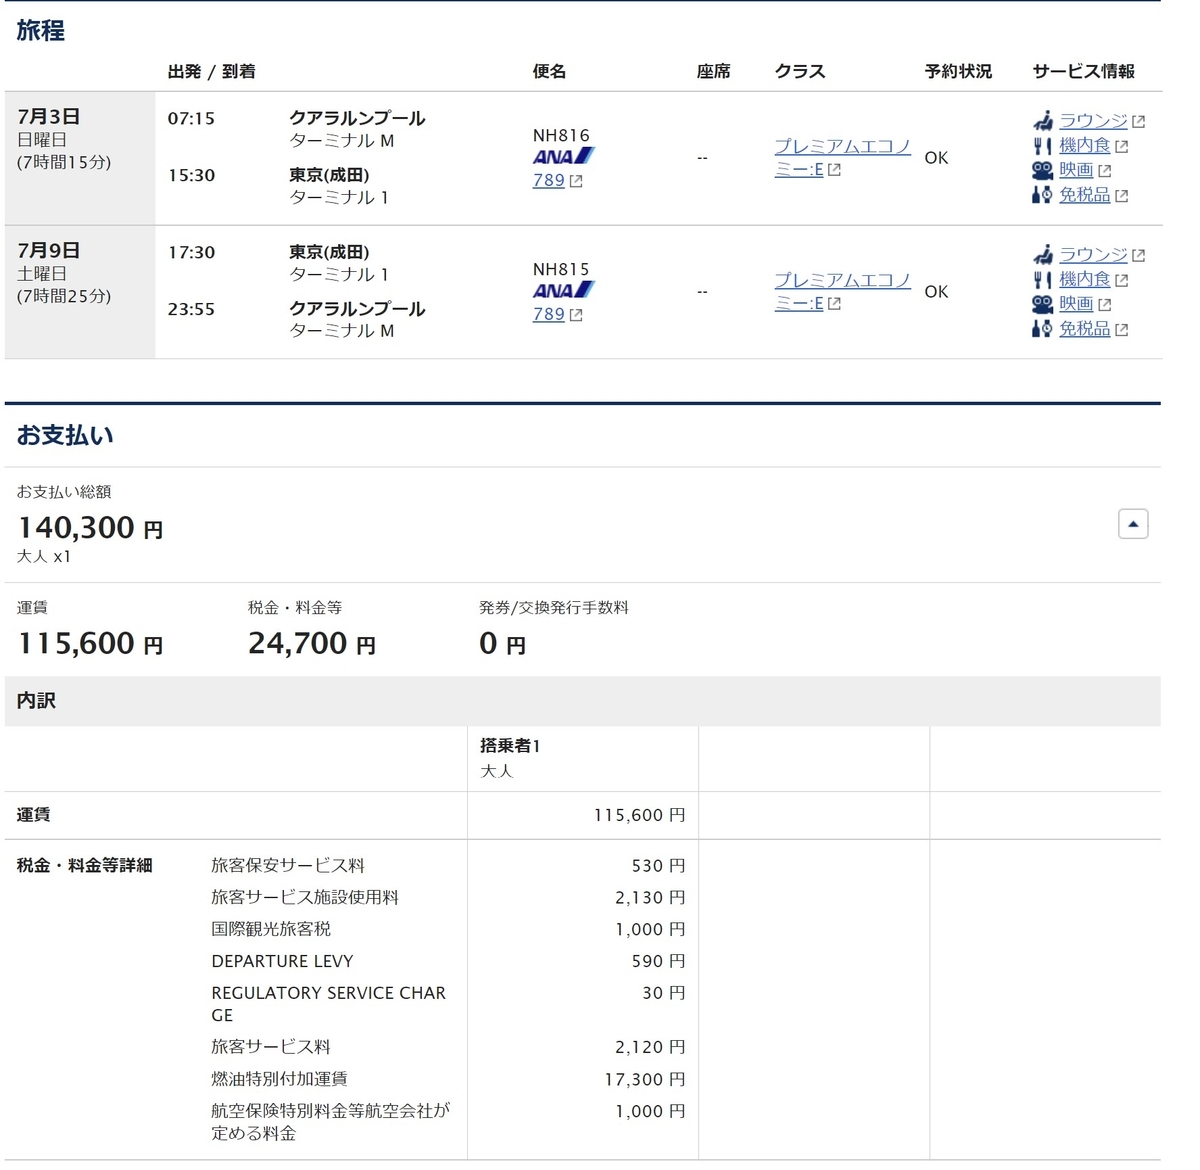Click the ANA logo under flight NH815

563,290
